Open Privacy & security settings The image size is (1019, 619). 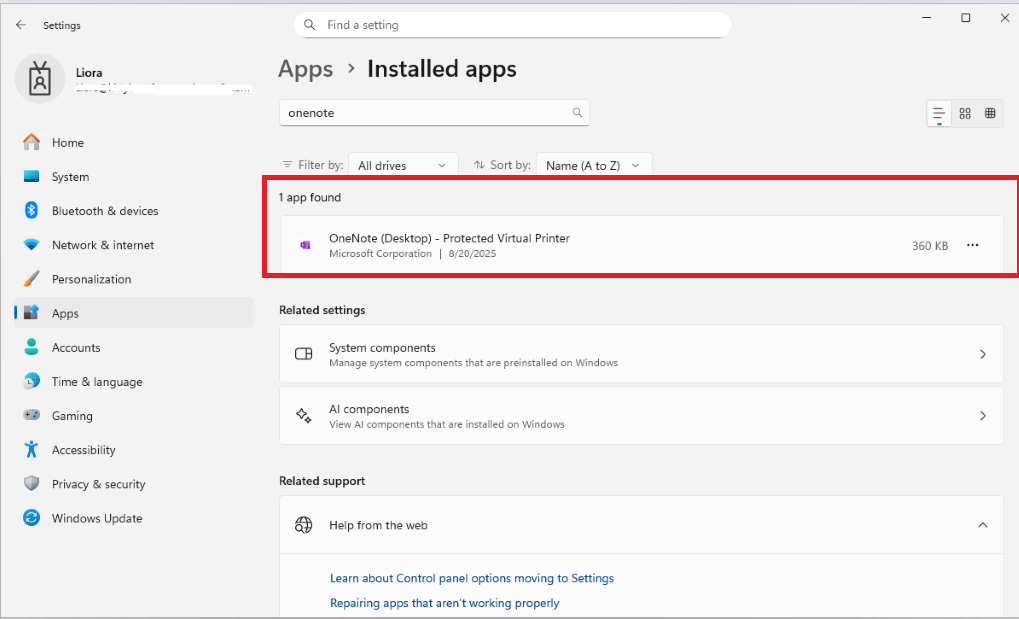coord(98,483)
